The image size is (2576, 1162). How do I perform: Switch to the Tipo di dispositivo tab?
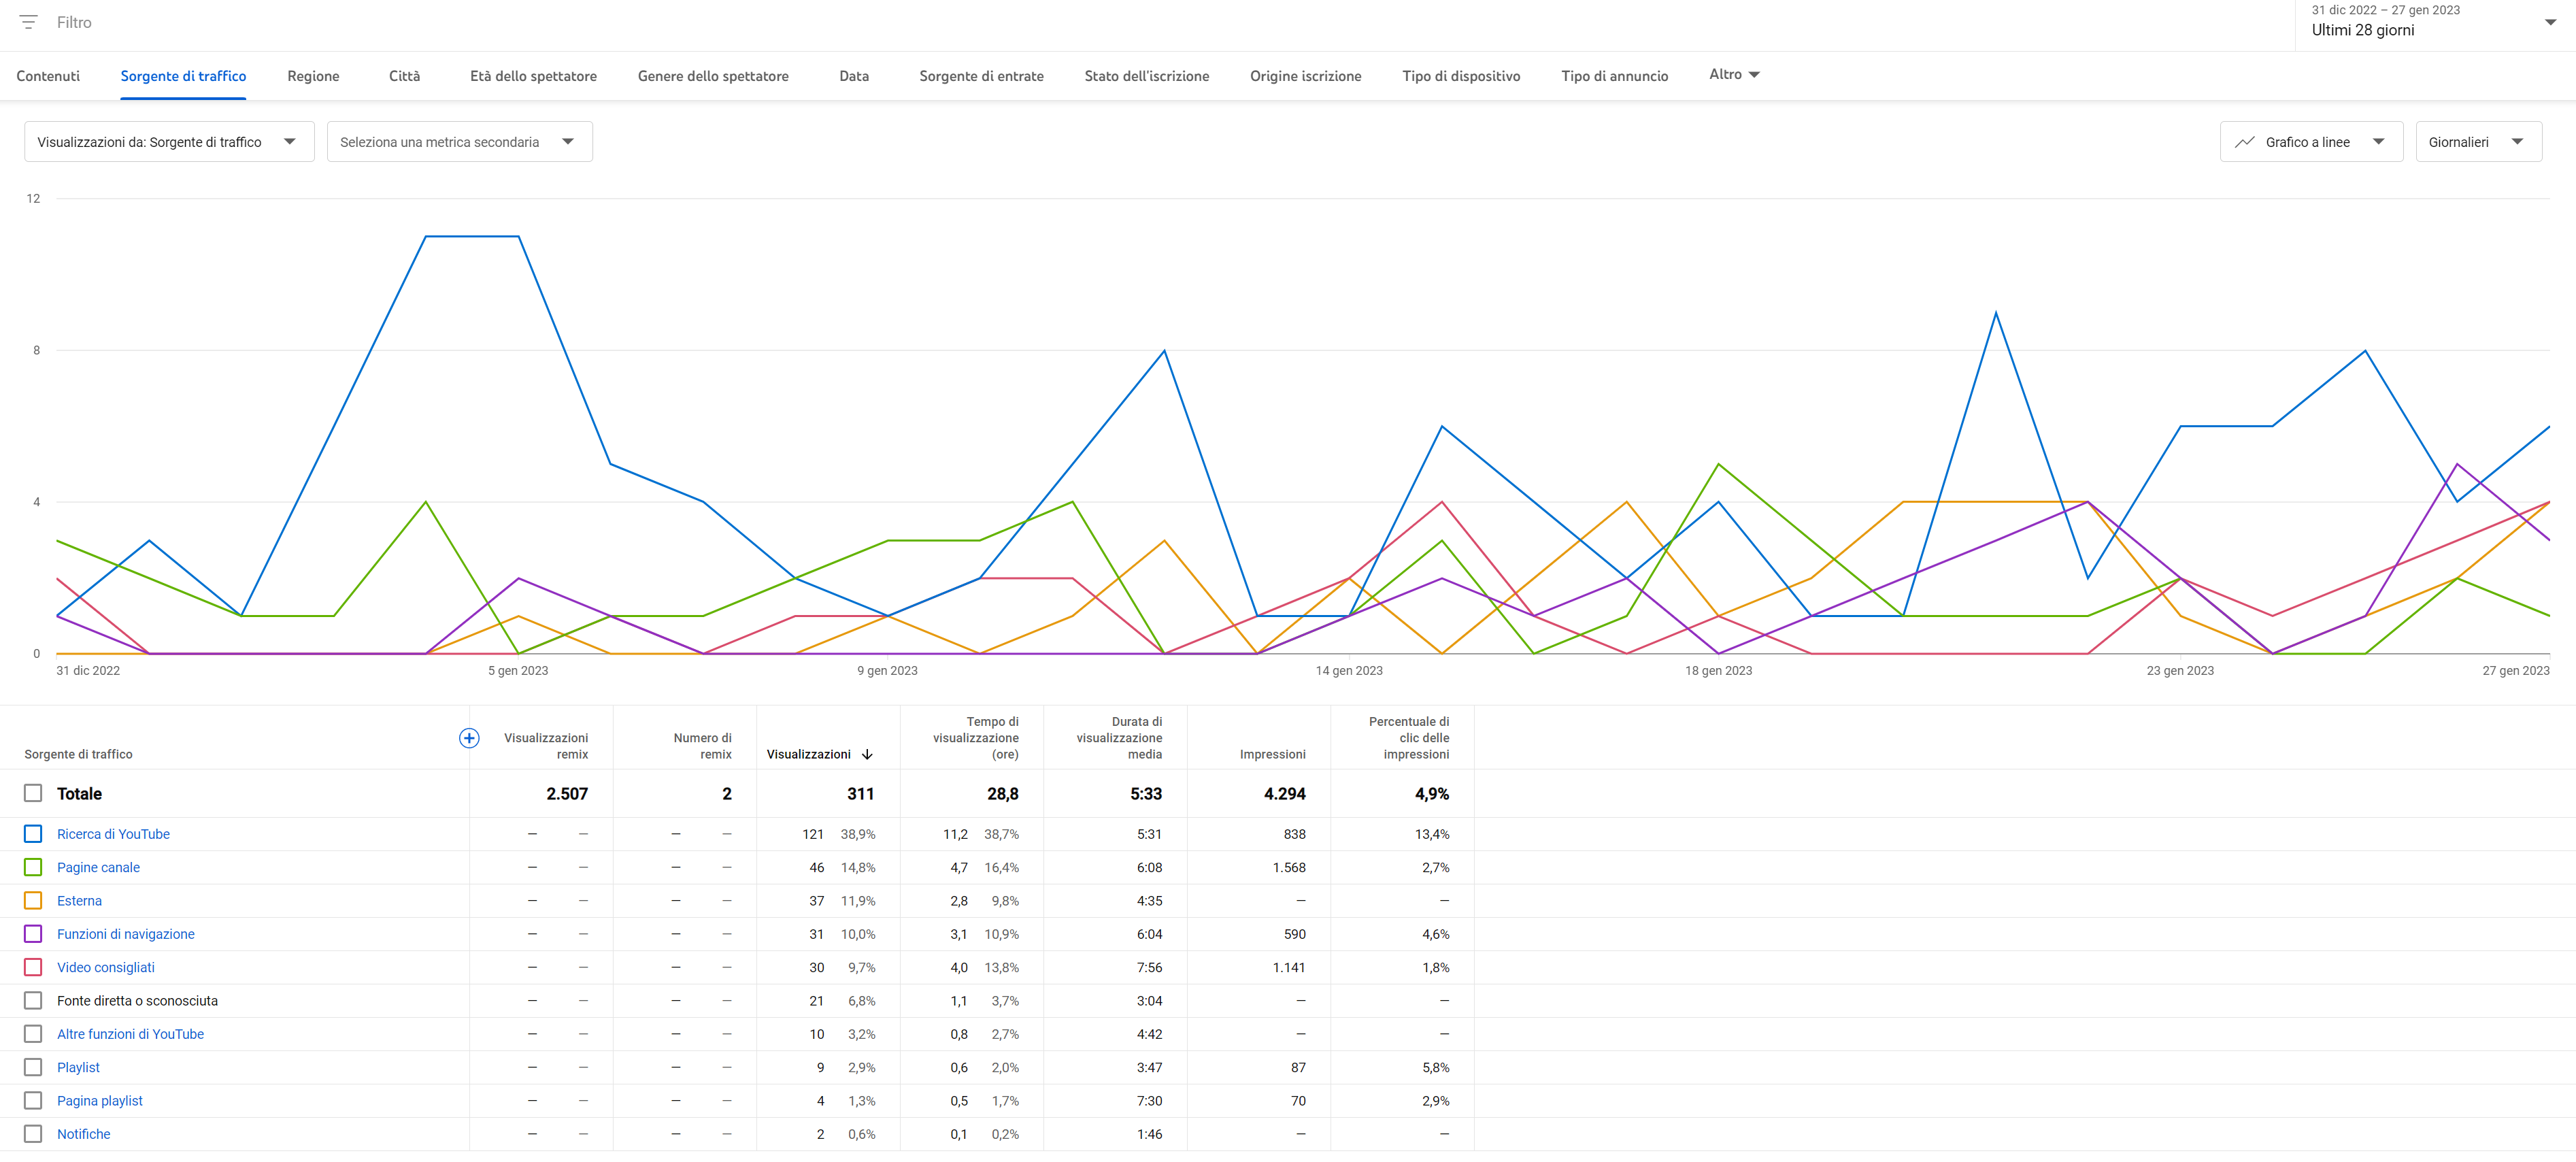pos(1461,76)
